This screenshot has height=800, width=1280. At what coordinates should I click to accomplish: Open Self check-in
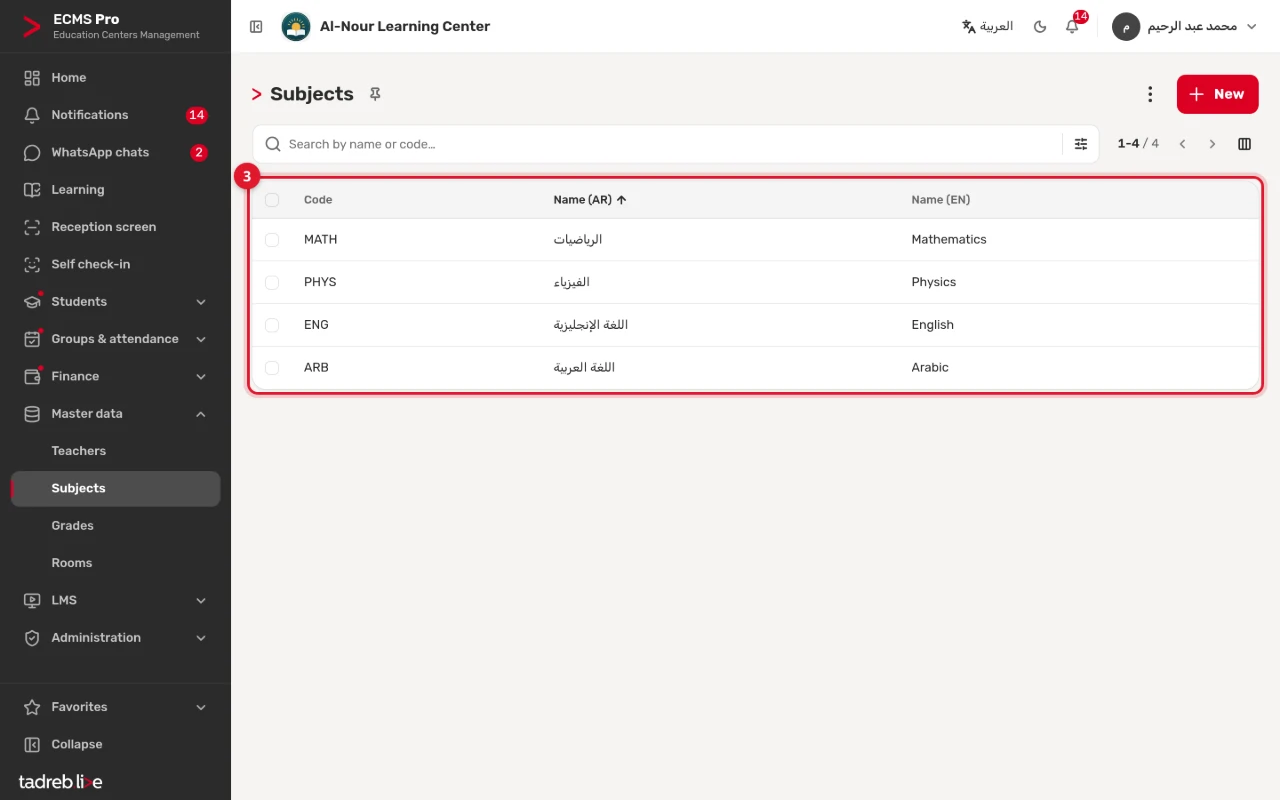[x=115, y=264]
